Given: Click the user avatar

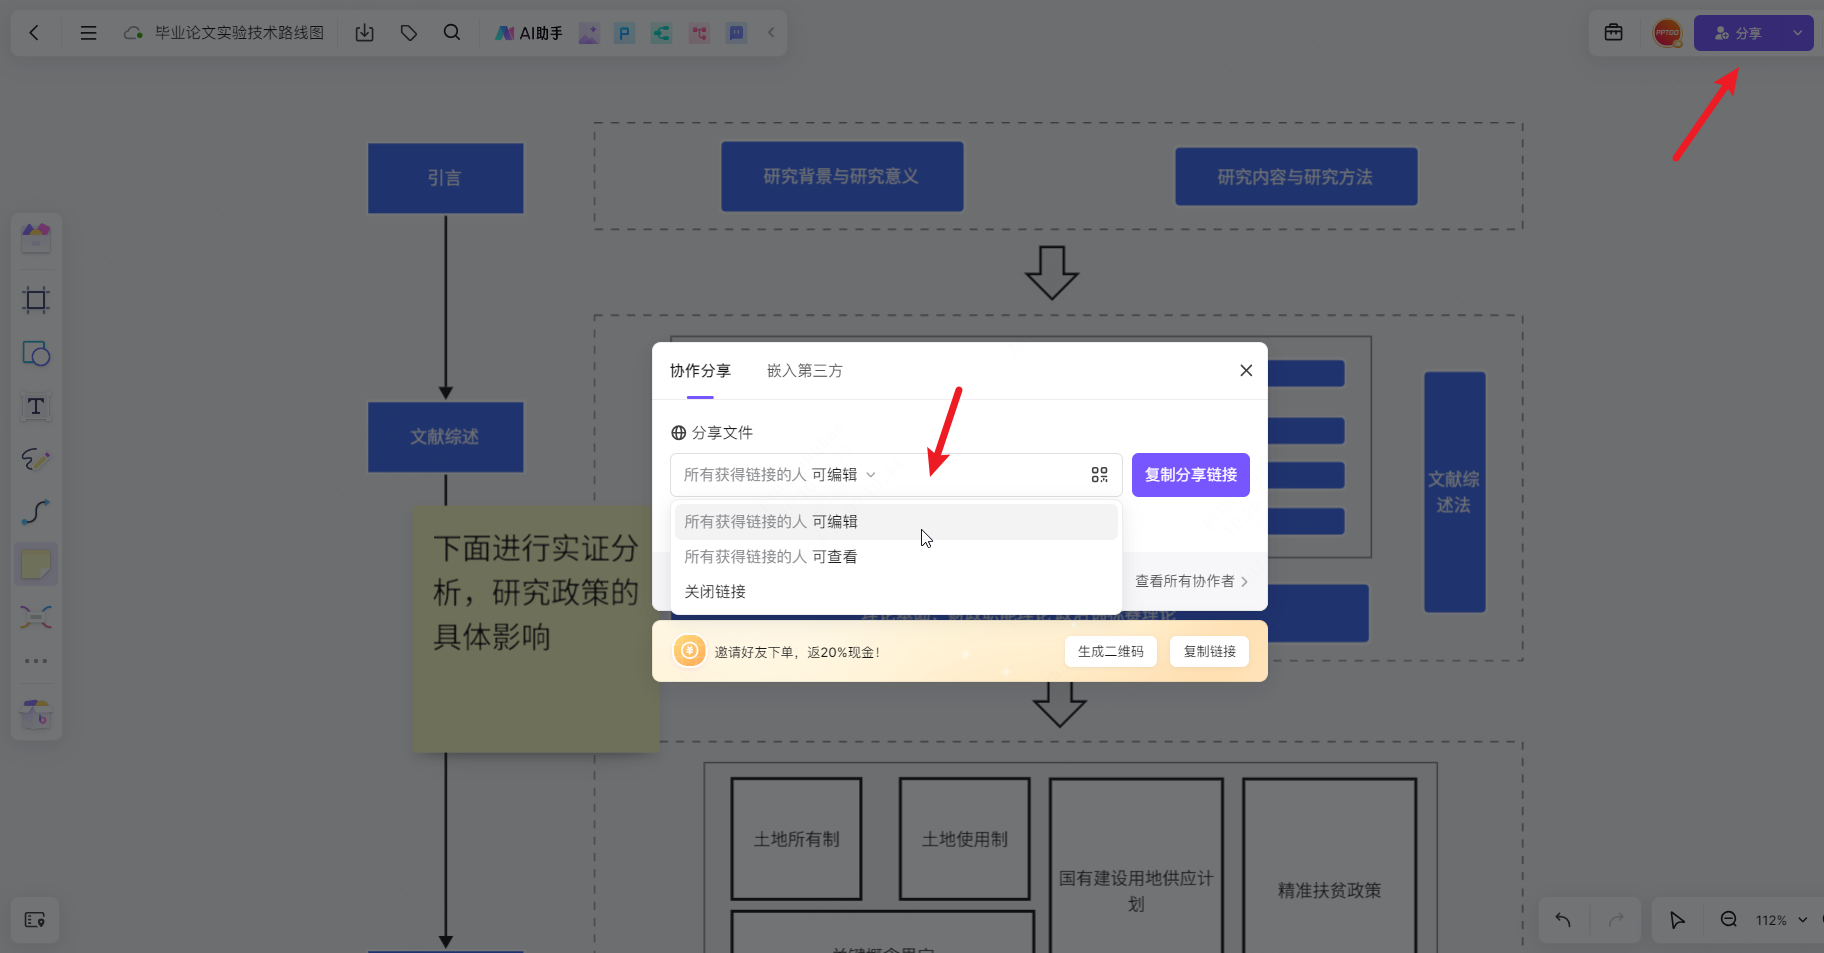Looking at the screenshot, I should [x=1667, y=33].
